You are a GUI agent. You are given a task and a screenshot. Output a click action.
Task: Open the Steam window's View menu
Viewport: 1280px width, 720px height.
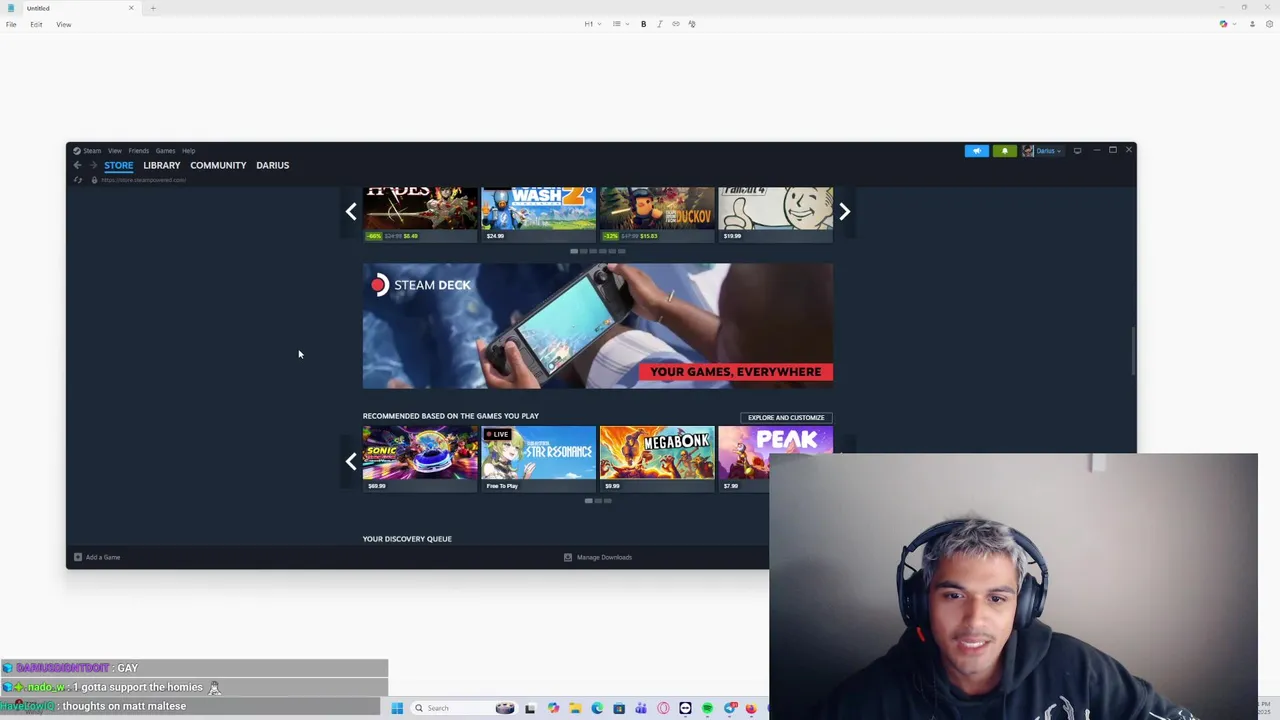coord(115,151)
